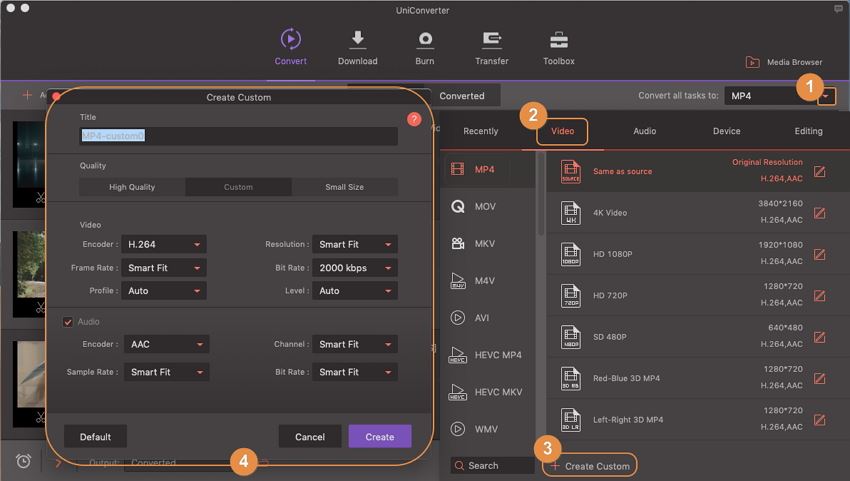The width and height of the screenshot is (850, 481).
Task: Uncheck the Audio checkbox
Action: click(x=68, y=322)
